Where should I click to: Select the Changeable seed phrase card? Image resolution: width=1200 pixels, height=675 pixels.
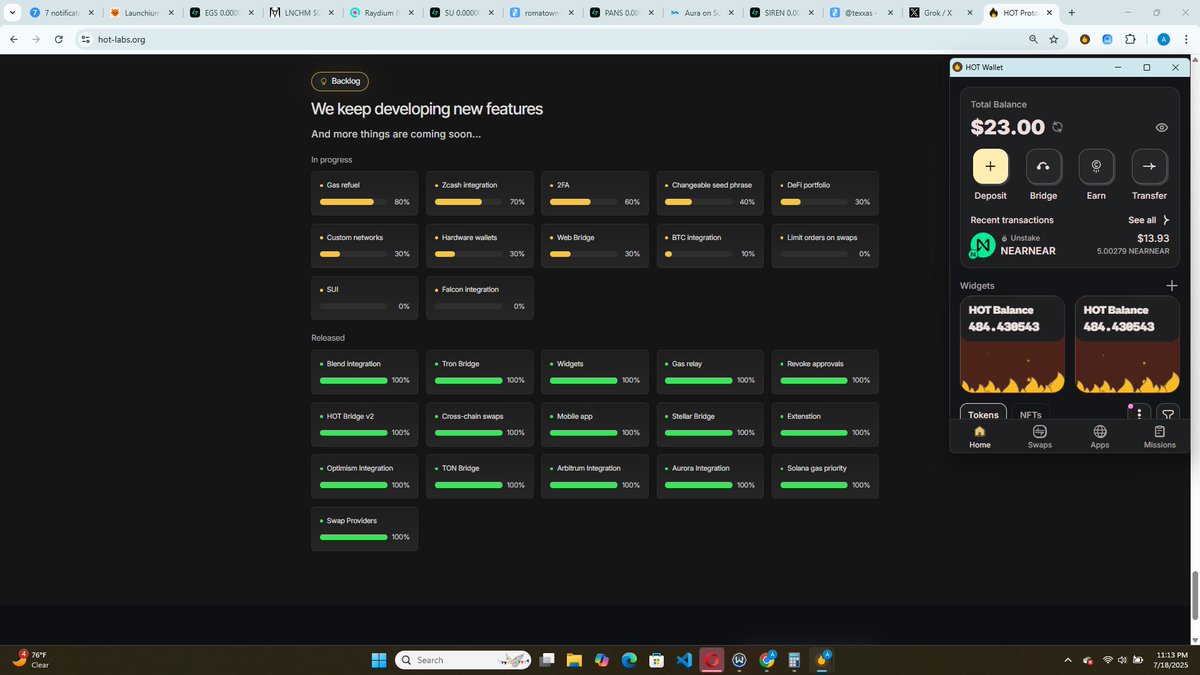point(710,193)
